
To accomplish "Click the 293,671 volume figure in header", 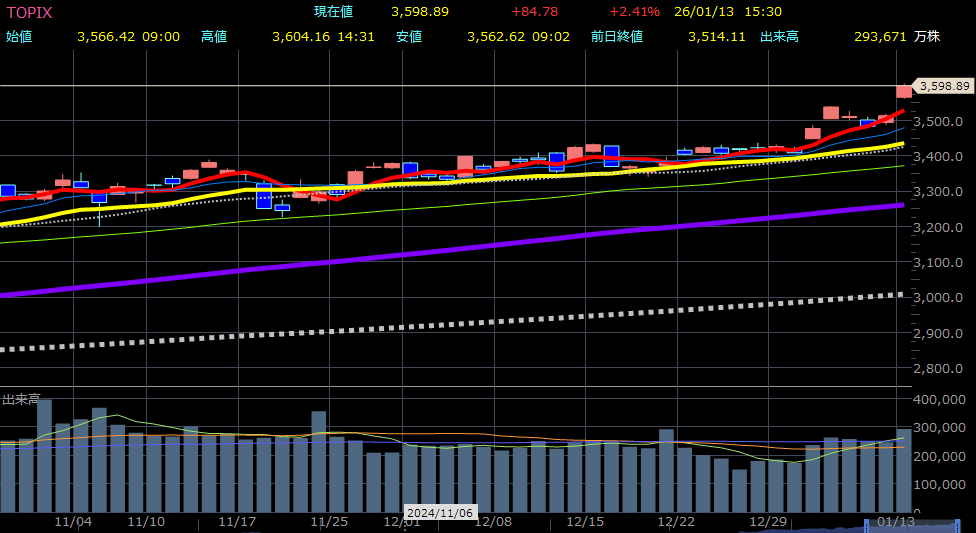I will click(880, 37).
